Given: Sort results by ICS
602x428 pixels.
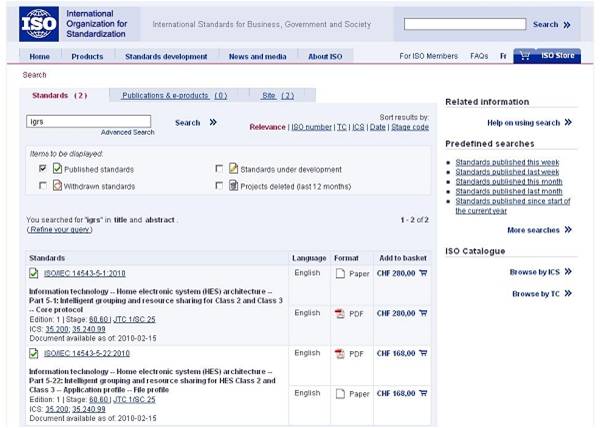Looking at the screenshot, I should [x=358, y=127].
